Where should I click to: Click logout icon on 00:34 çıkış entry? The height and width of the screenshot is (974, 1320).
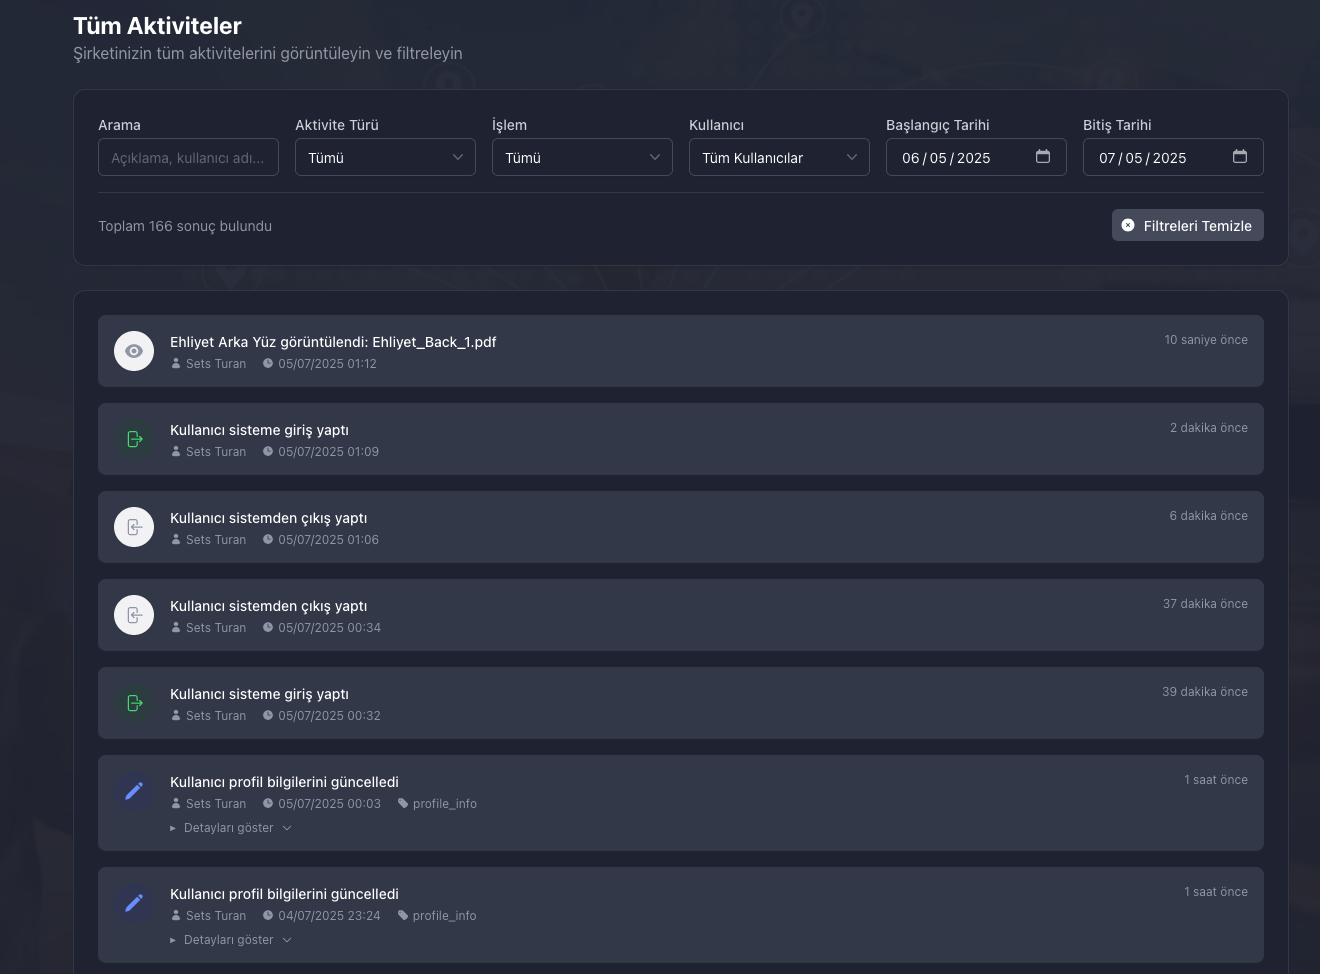coord(134,615)
